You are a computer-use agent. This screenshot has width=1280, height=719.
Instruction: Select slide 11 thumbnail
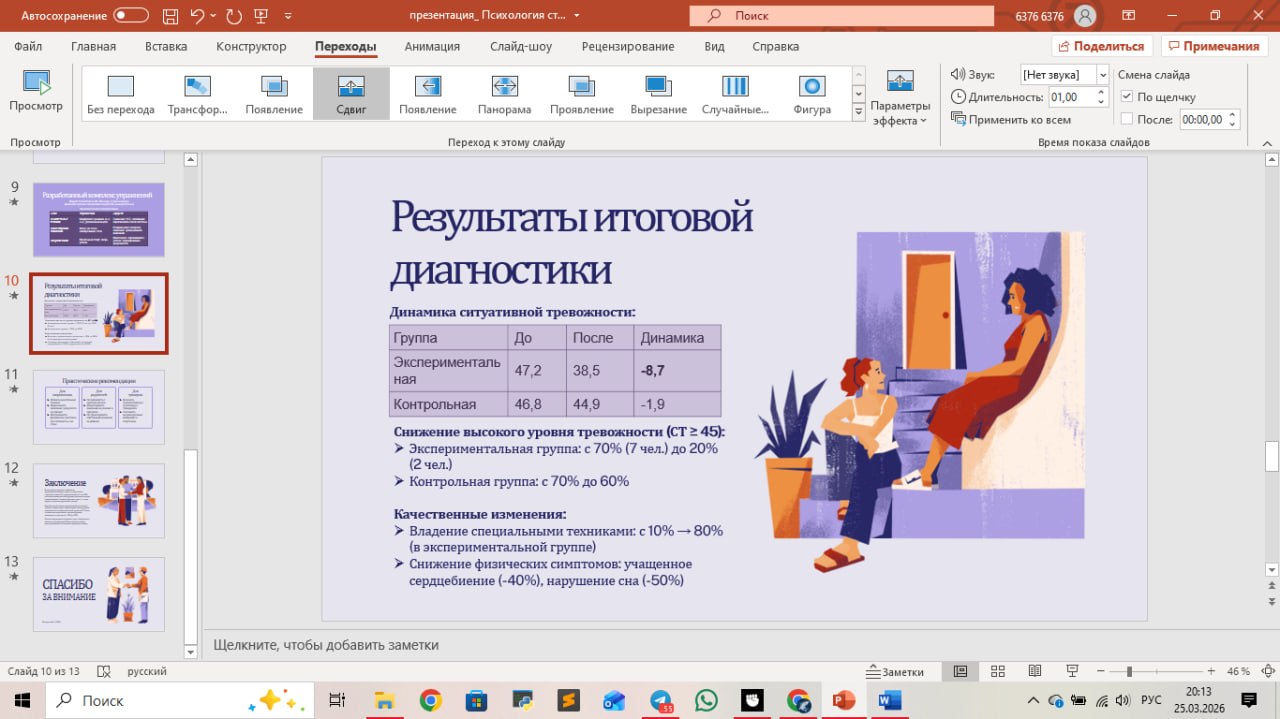[x=99, y=407]
